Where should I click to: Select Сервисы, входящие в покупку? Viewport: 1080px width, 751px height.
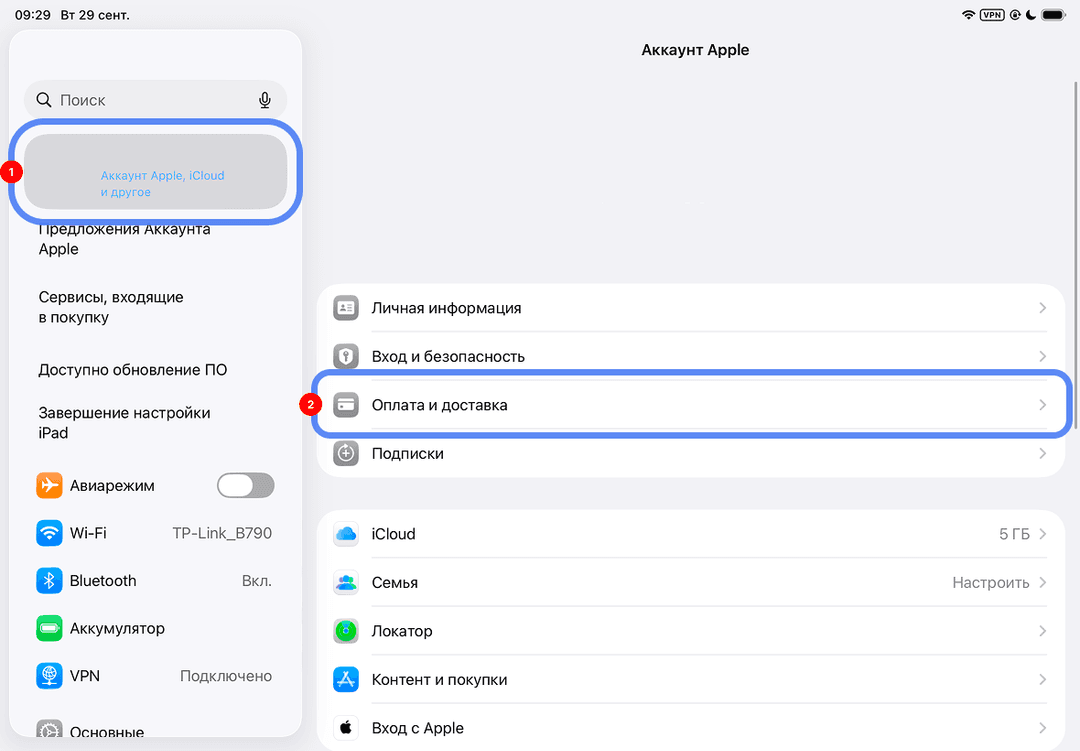coord(111,307)
